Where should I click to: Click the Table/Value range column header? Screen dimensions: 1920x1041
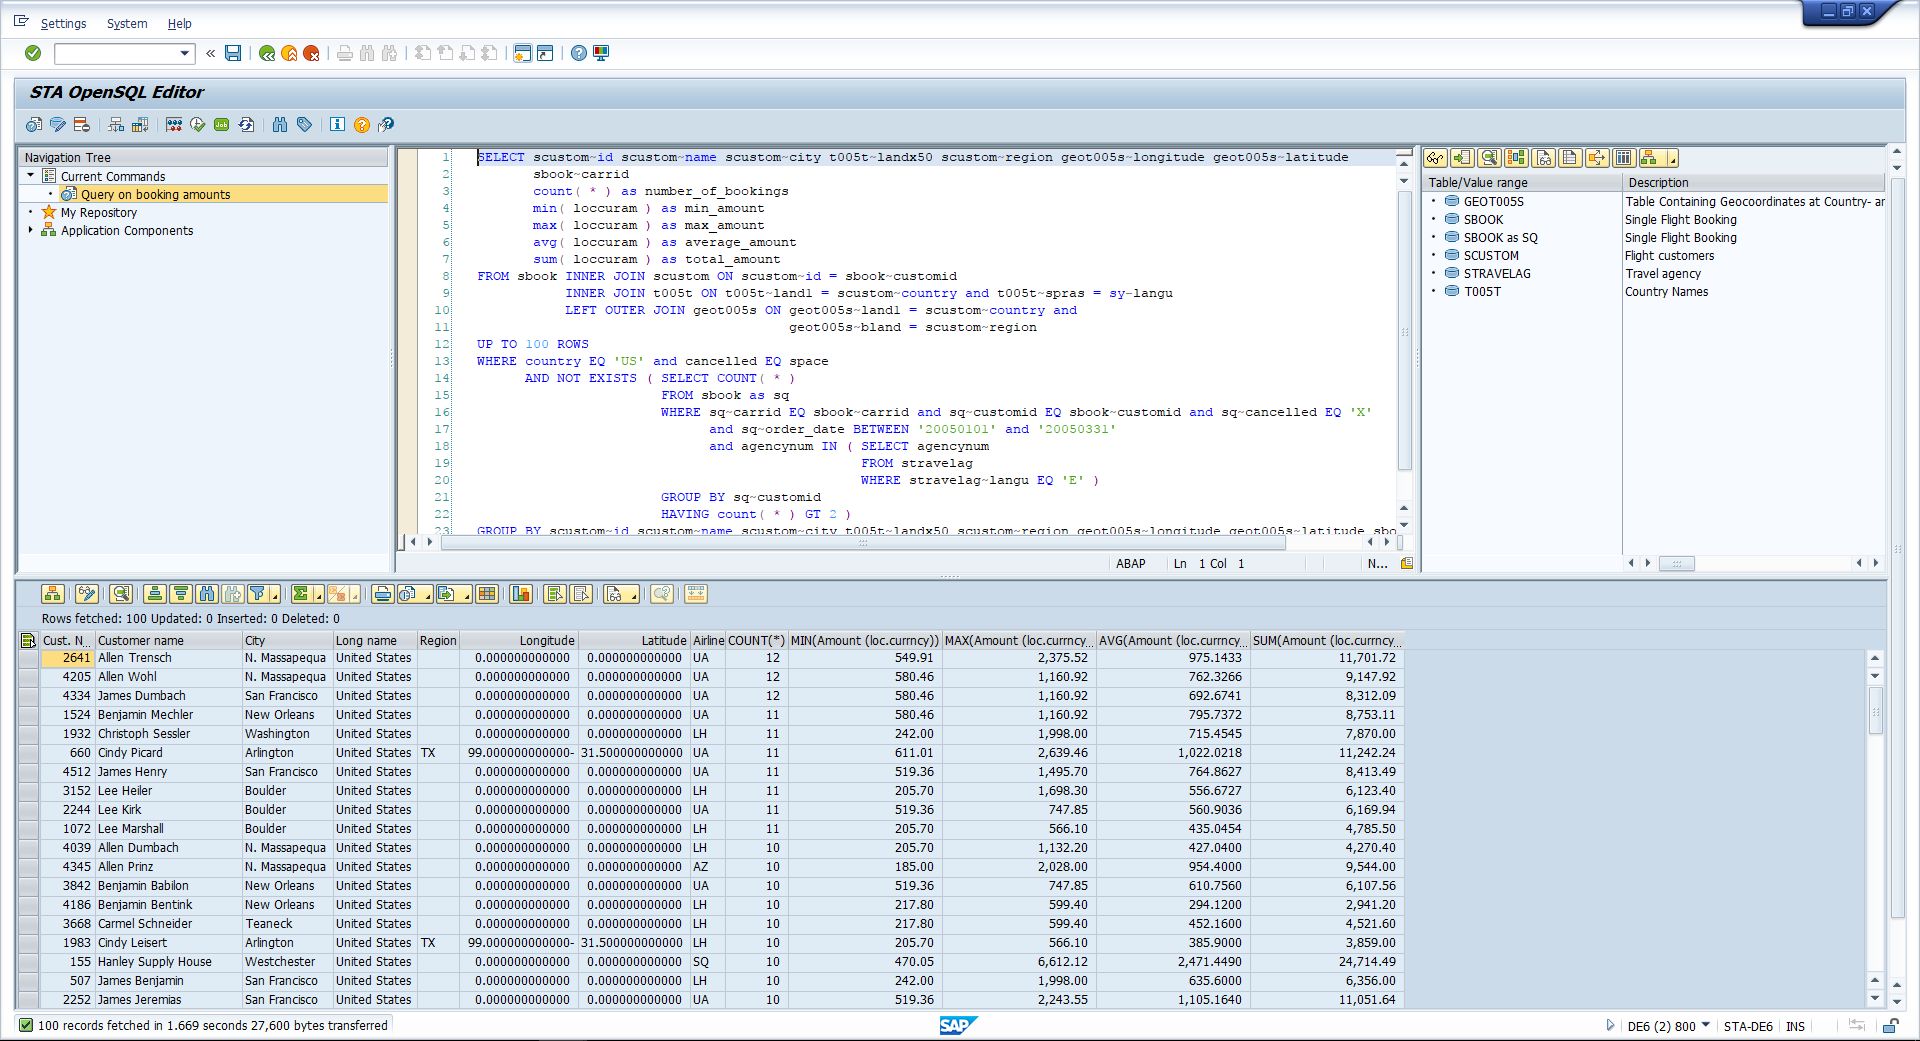(1522, 182)
